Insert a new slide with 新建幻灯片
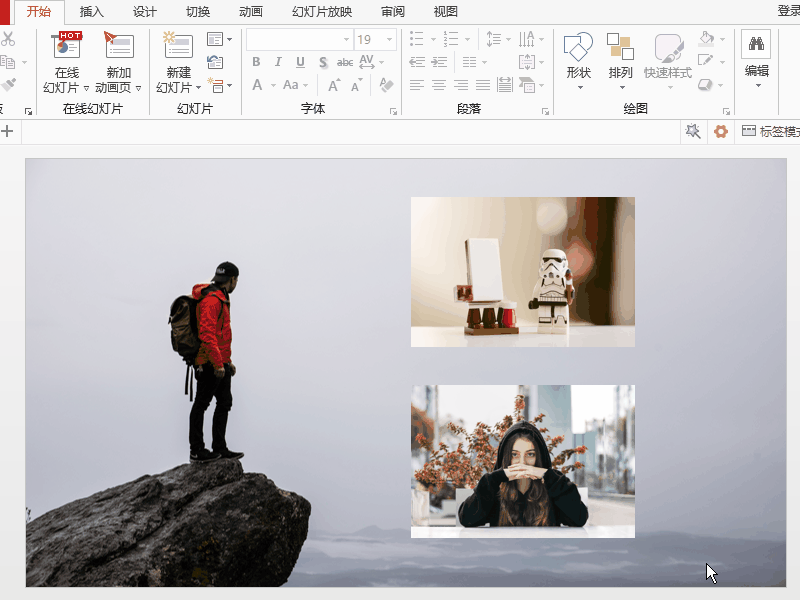800x600 pixels. (178, 46)
